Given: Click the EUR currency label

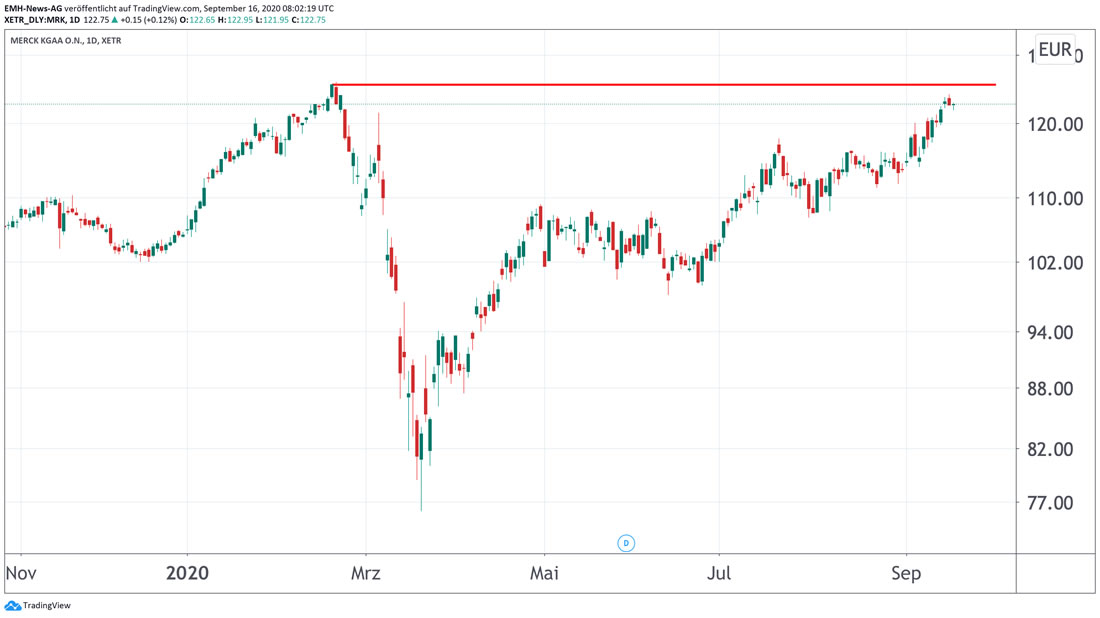Looking at the screenshot, I should [1054, 50].
